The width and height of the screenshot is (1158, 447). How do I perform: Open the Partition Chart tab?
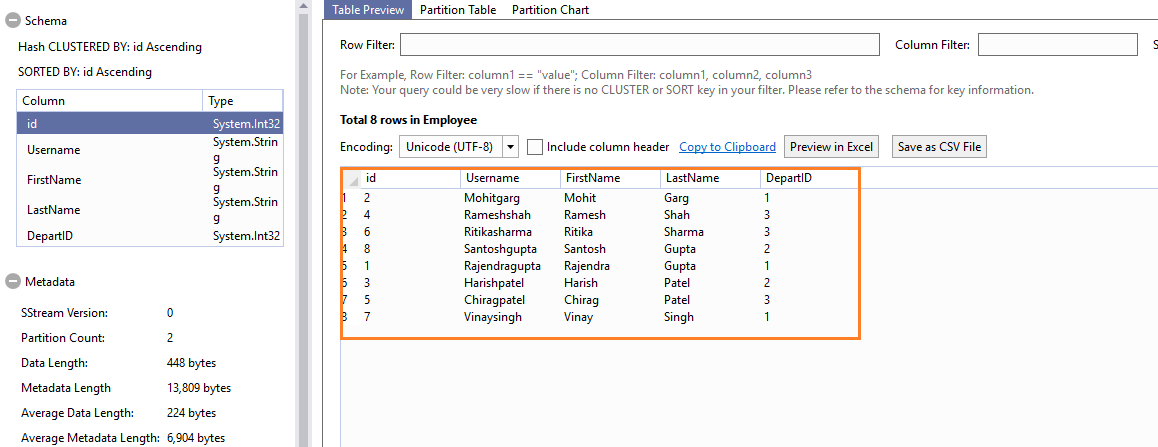pyautogui.click(x=550, y=10)
